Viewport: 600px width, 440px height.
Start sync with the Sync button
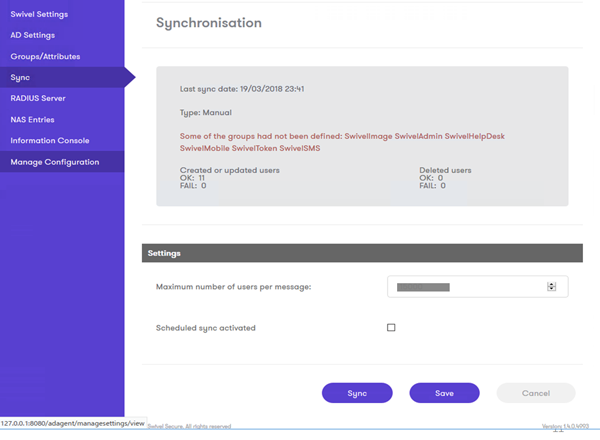click(x=357, y=393)
